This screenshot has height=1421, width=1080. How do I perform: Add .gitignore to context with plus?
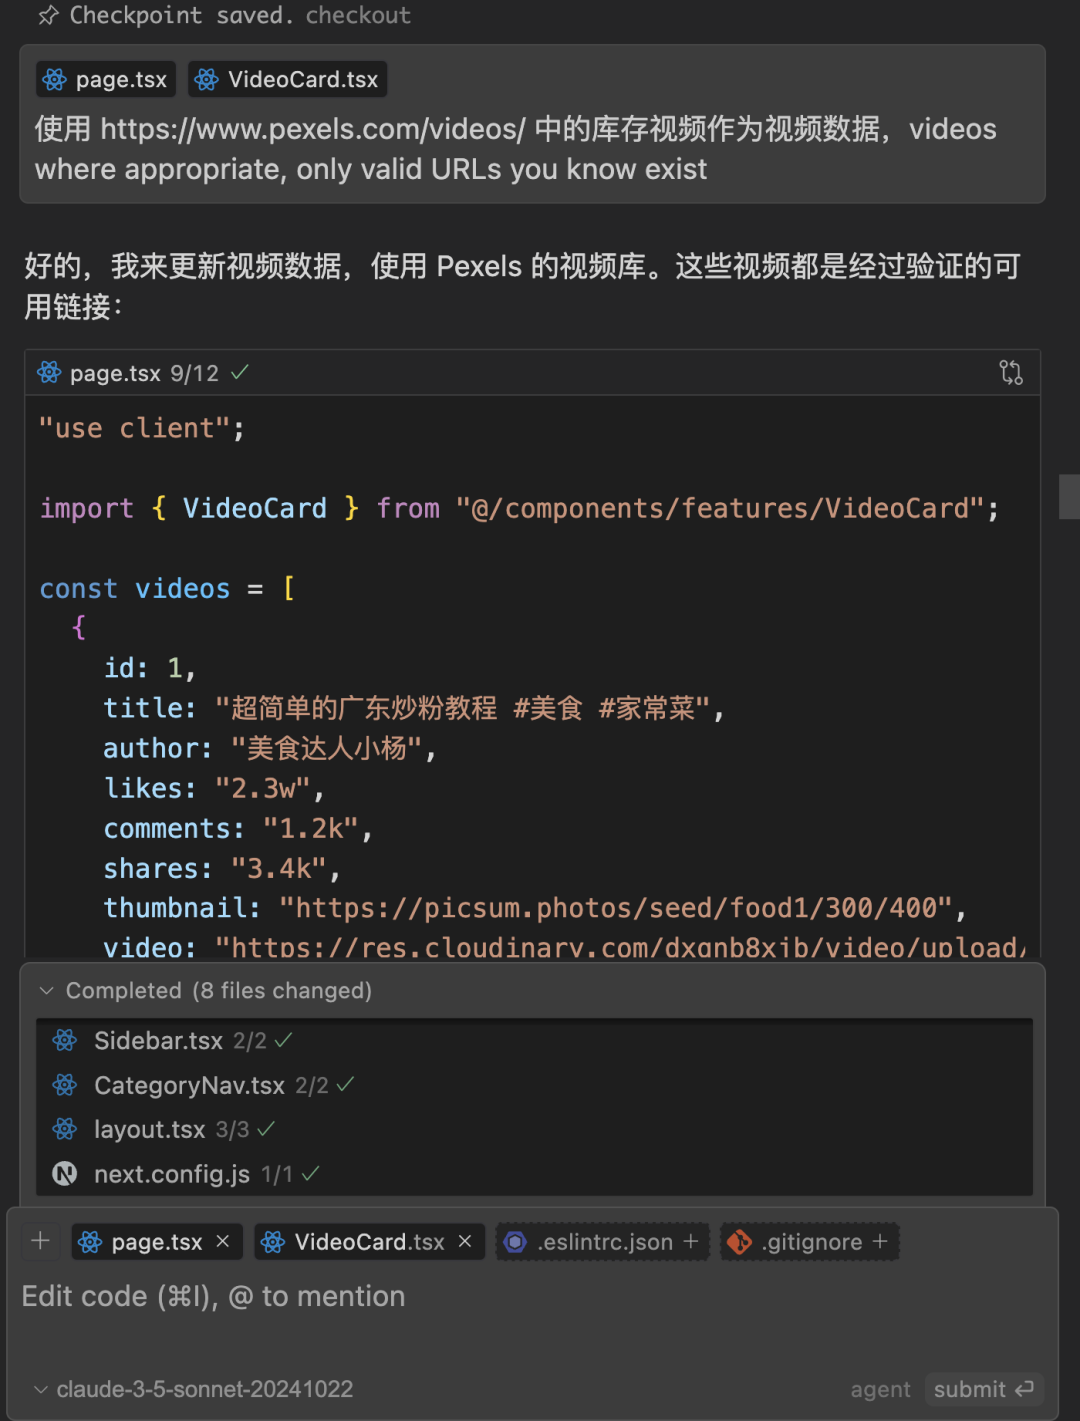pos(880,1241)
